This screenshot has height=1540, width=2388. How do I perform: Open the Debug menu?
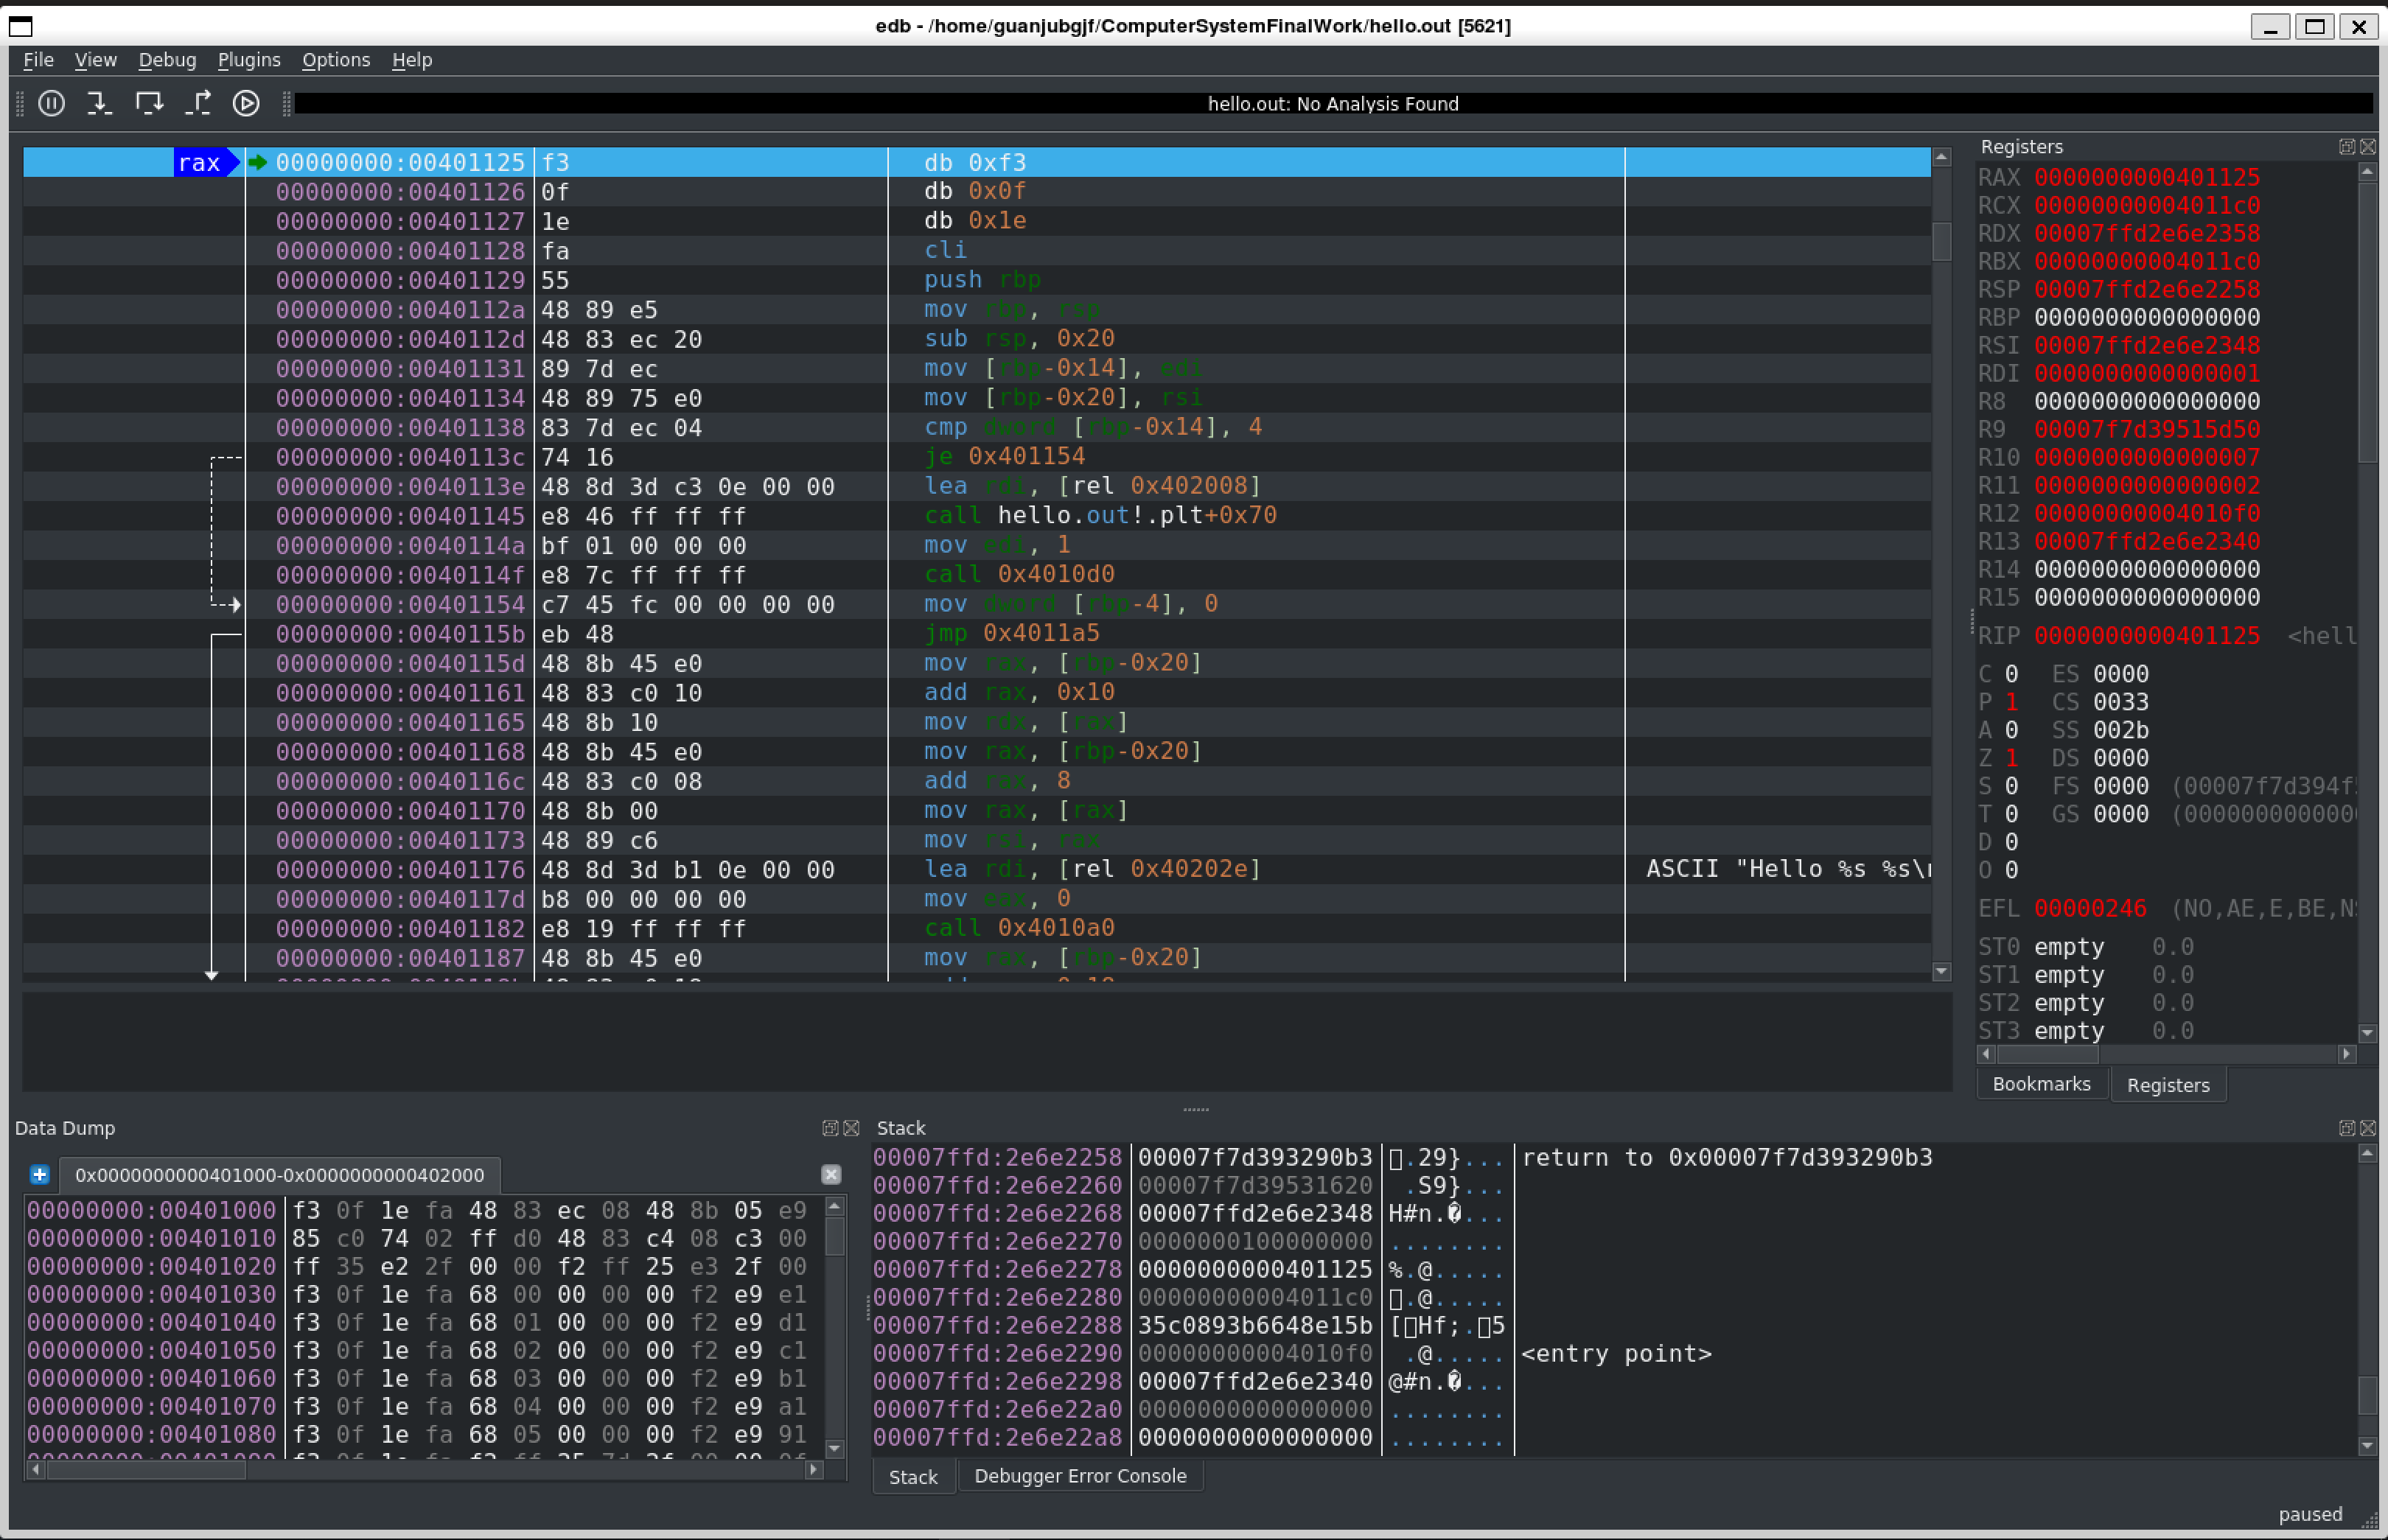point(167,60)
